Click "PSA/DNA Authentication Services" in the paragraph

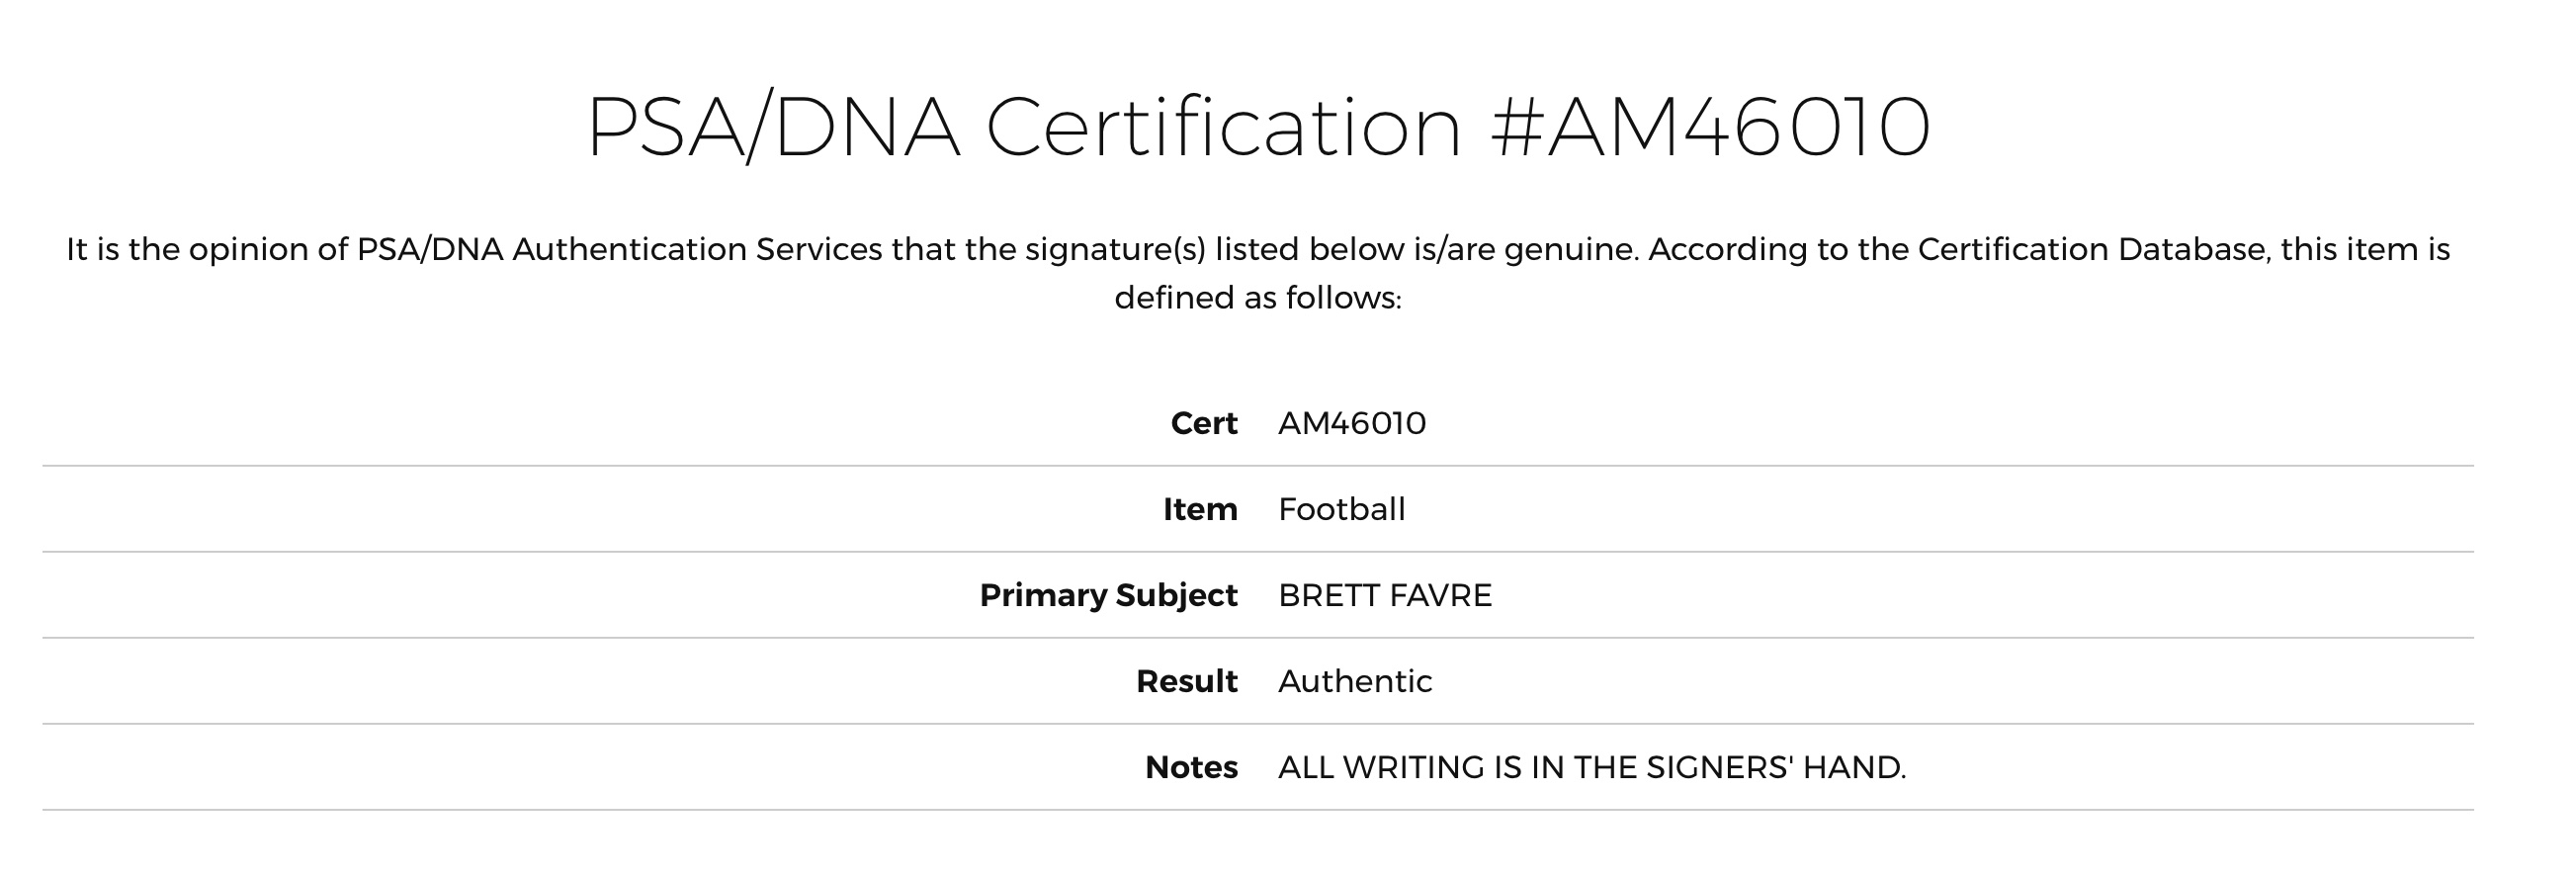click(619, 249)
